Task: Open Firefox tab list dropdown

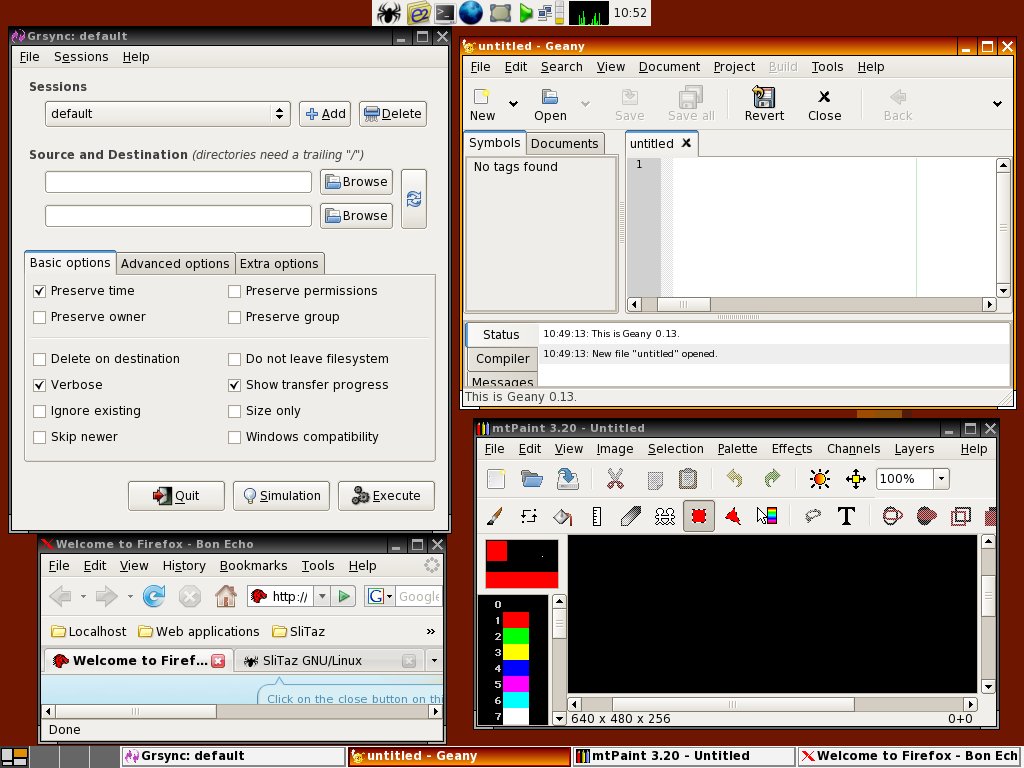Action: pos(434,660)
